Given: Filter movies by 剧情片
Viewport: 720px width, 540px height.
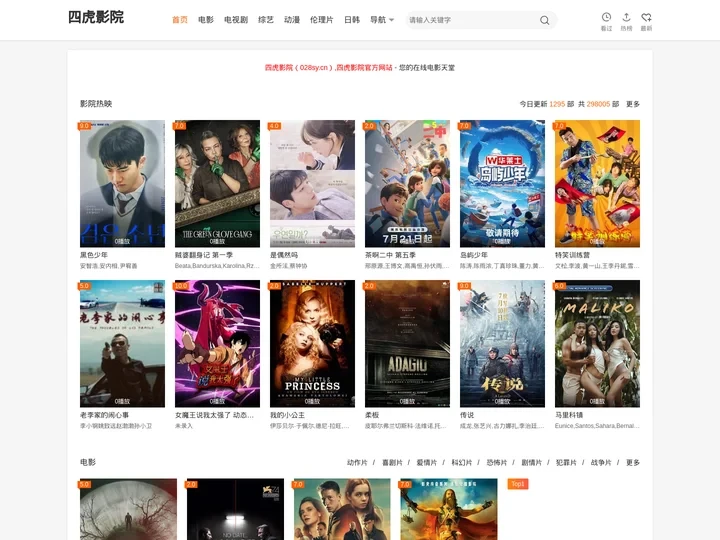Looking at the screenshot, I should [531, 462].
